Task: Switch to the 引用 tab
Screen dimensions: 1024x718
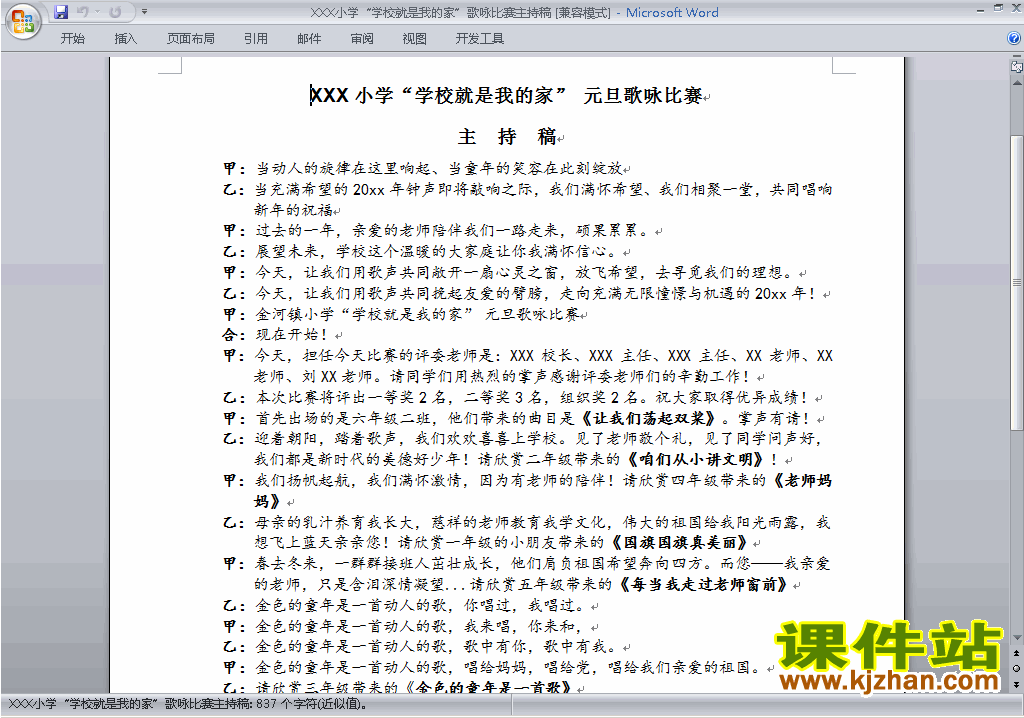Action: [256, 39]
